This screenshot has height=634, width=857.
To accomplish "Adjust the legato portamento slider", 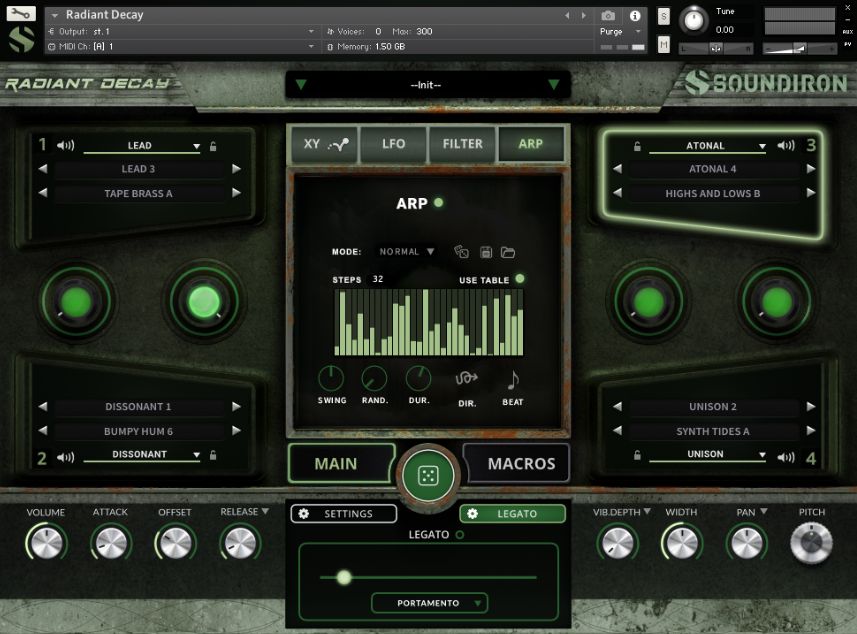I will [x=344, y=578].
